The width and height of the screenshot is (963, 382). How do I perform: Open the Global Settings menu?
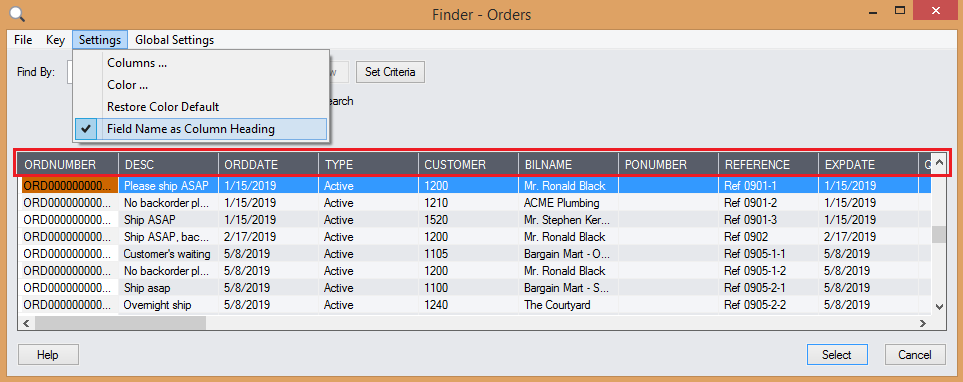(174, 40)
